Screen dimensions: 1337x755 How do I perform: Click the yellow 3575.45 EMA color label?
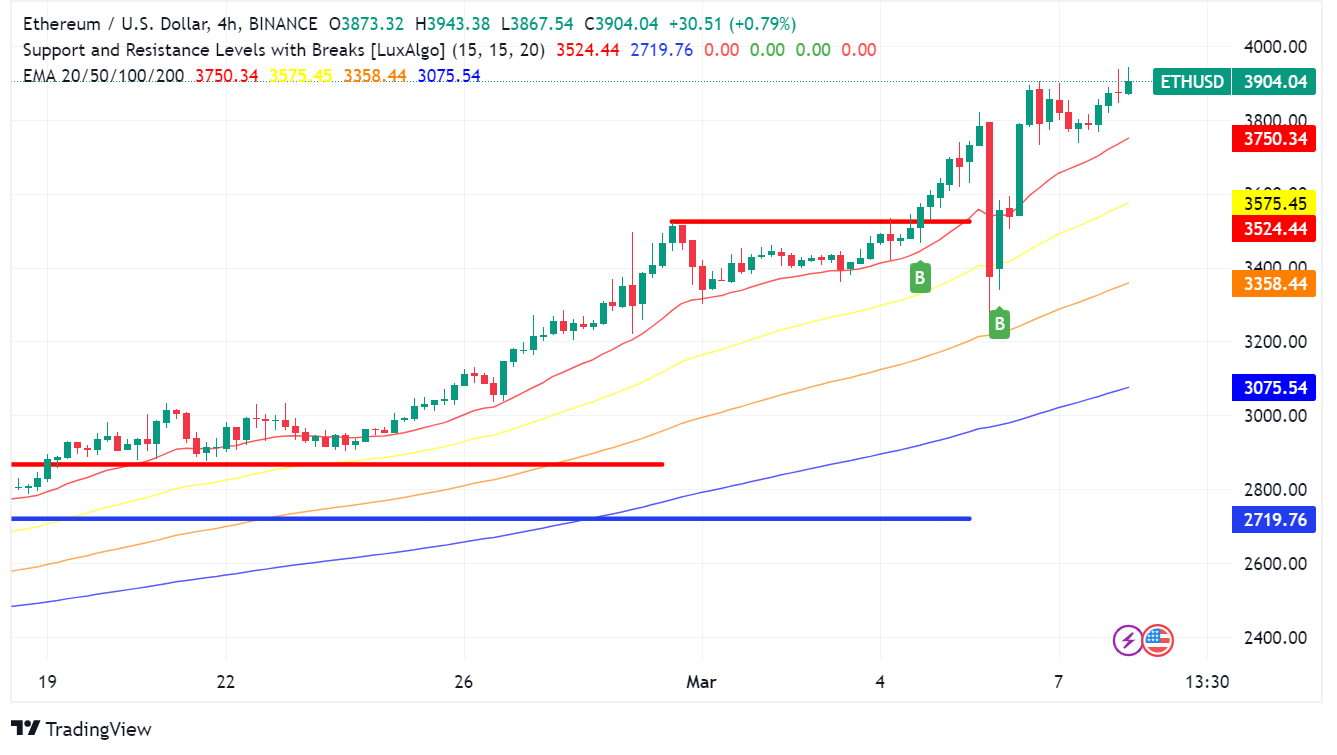point(1273,203)
